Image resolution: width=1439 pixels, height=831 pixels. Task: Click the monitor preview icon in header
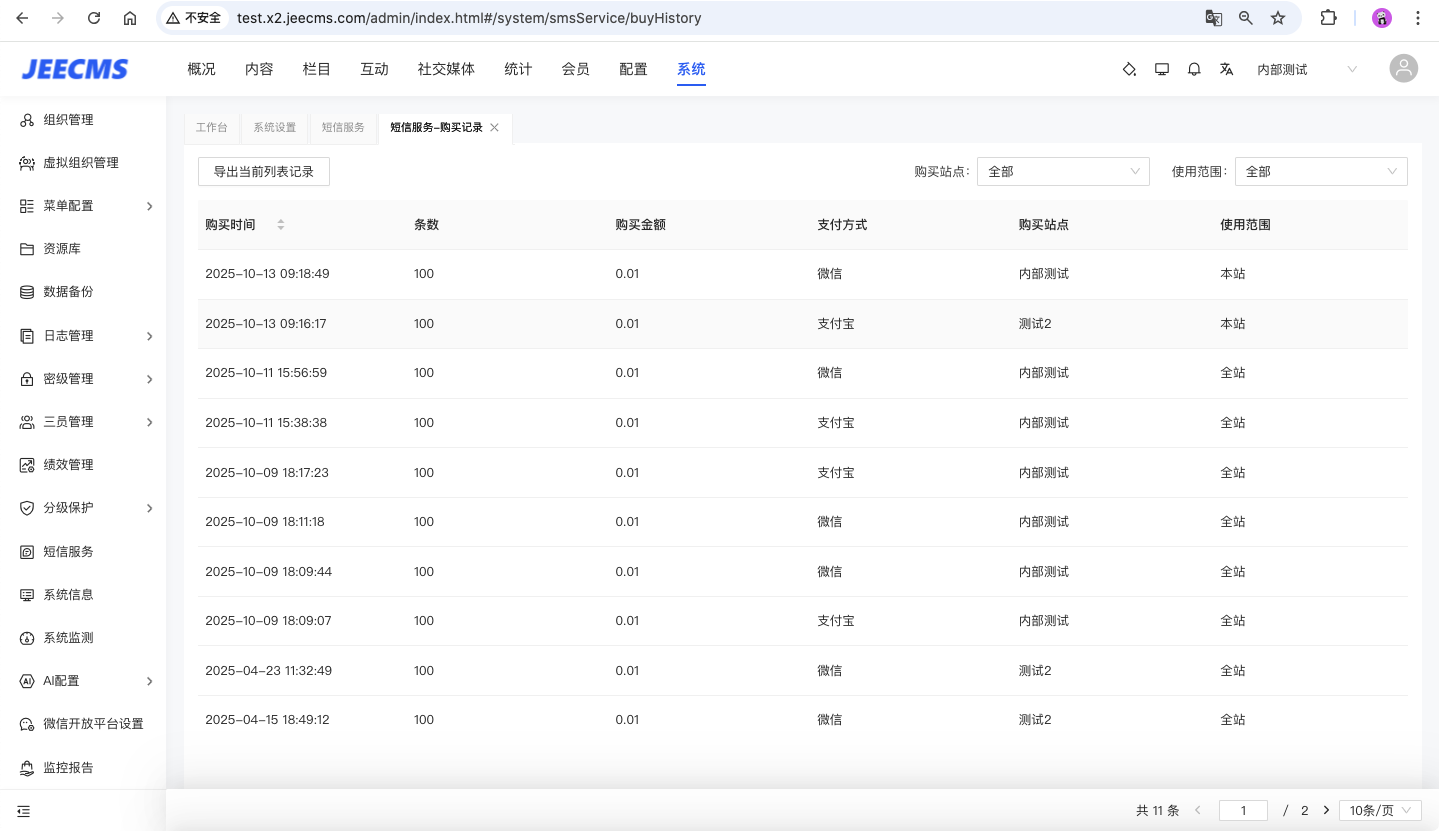click(1162, 69)
